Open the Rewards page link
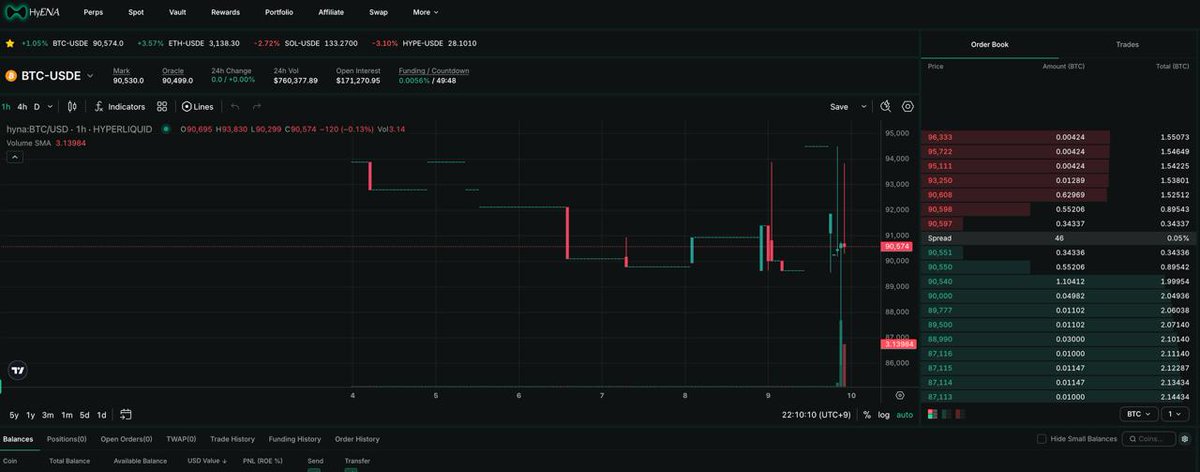This screenshot has height=472, width=1200. pyautogui.click(x=225, y=12)
